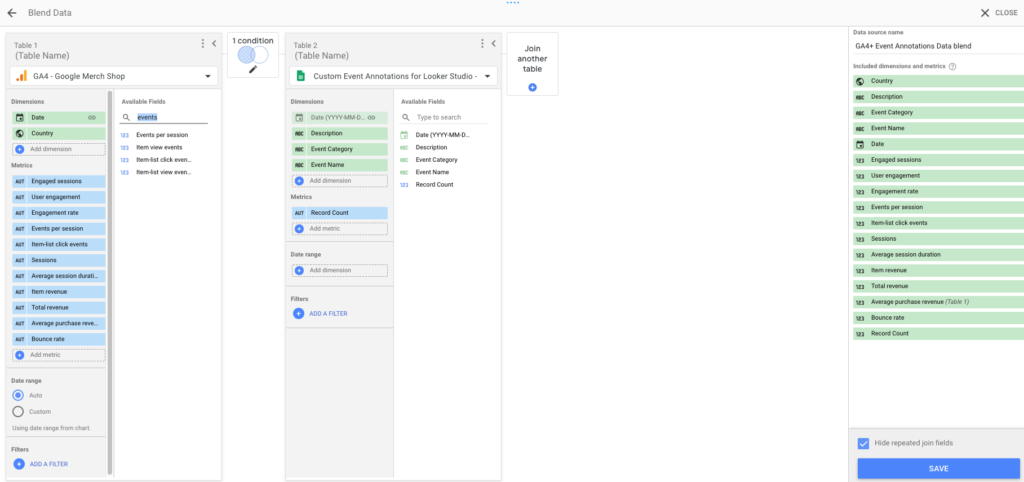Collapse Table 2 panel with the chevron
The width and height of the screenshot is (1024, 482).
(x=494, y=44)
